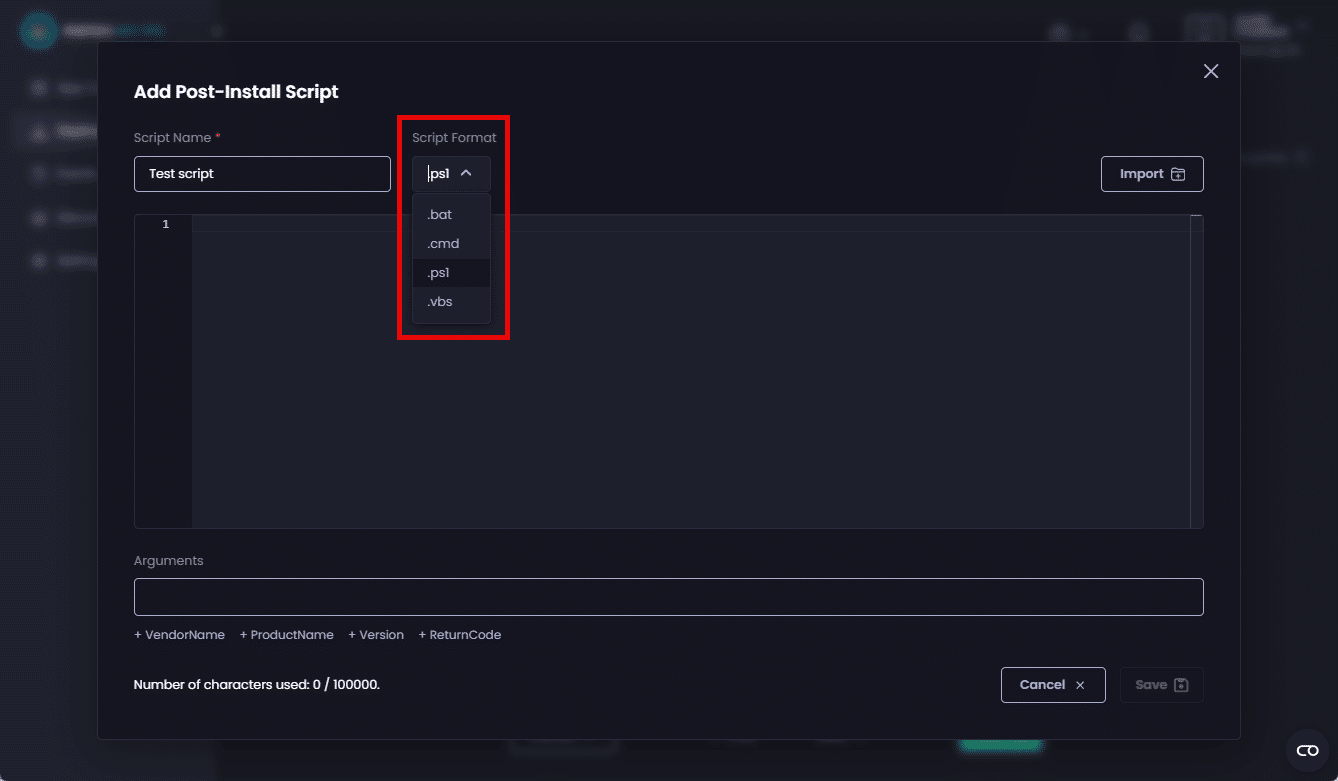The image size is (1338, 781).
Task: Place cursor in the script code editor
Action: coord(690,380)
